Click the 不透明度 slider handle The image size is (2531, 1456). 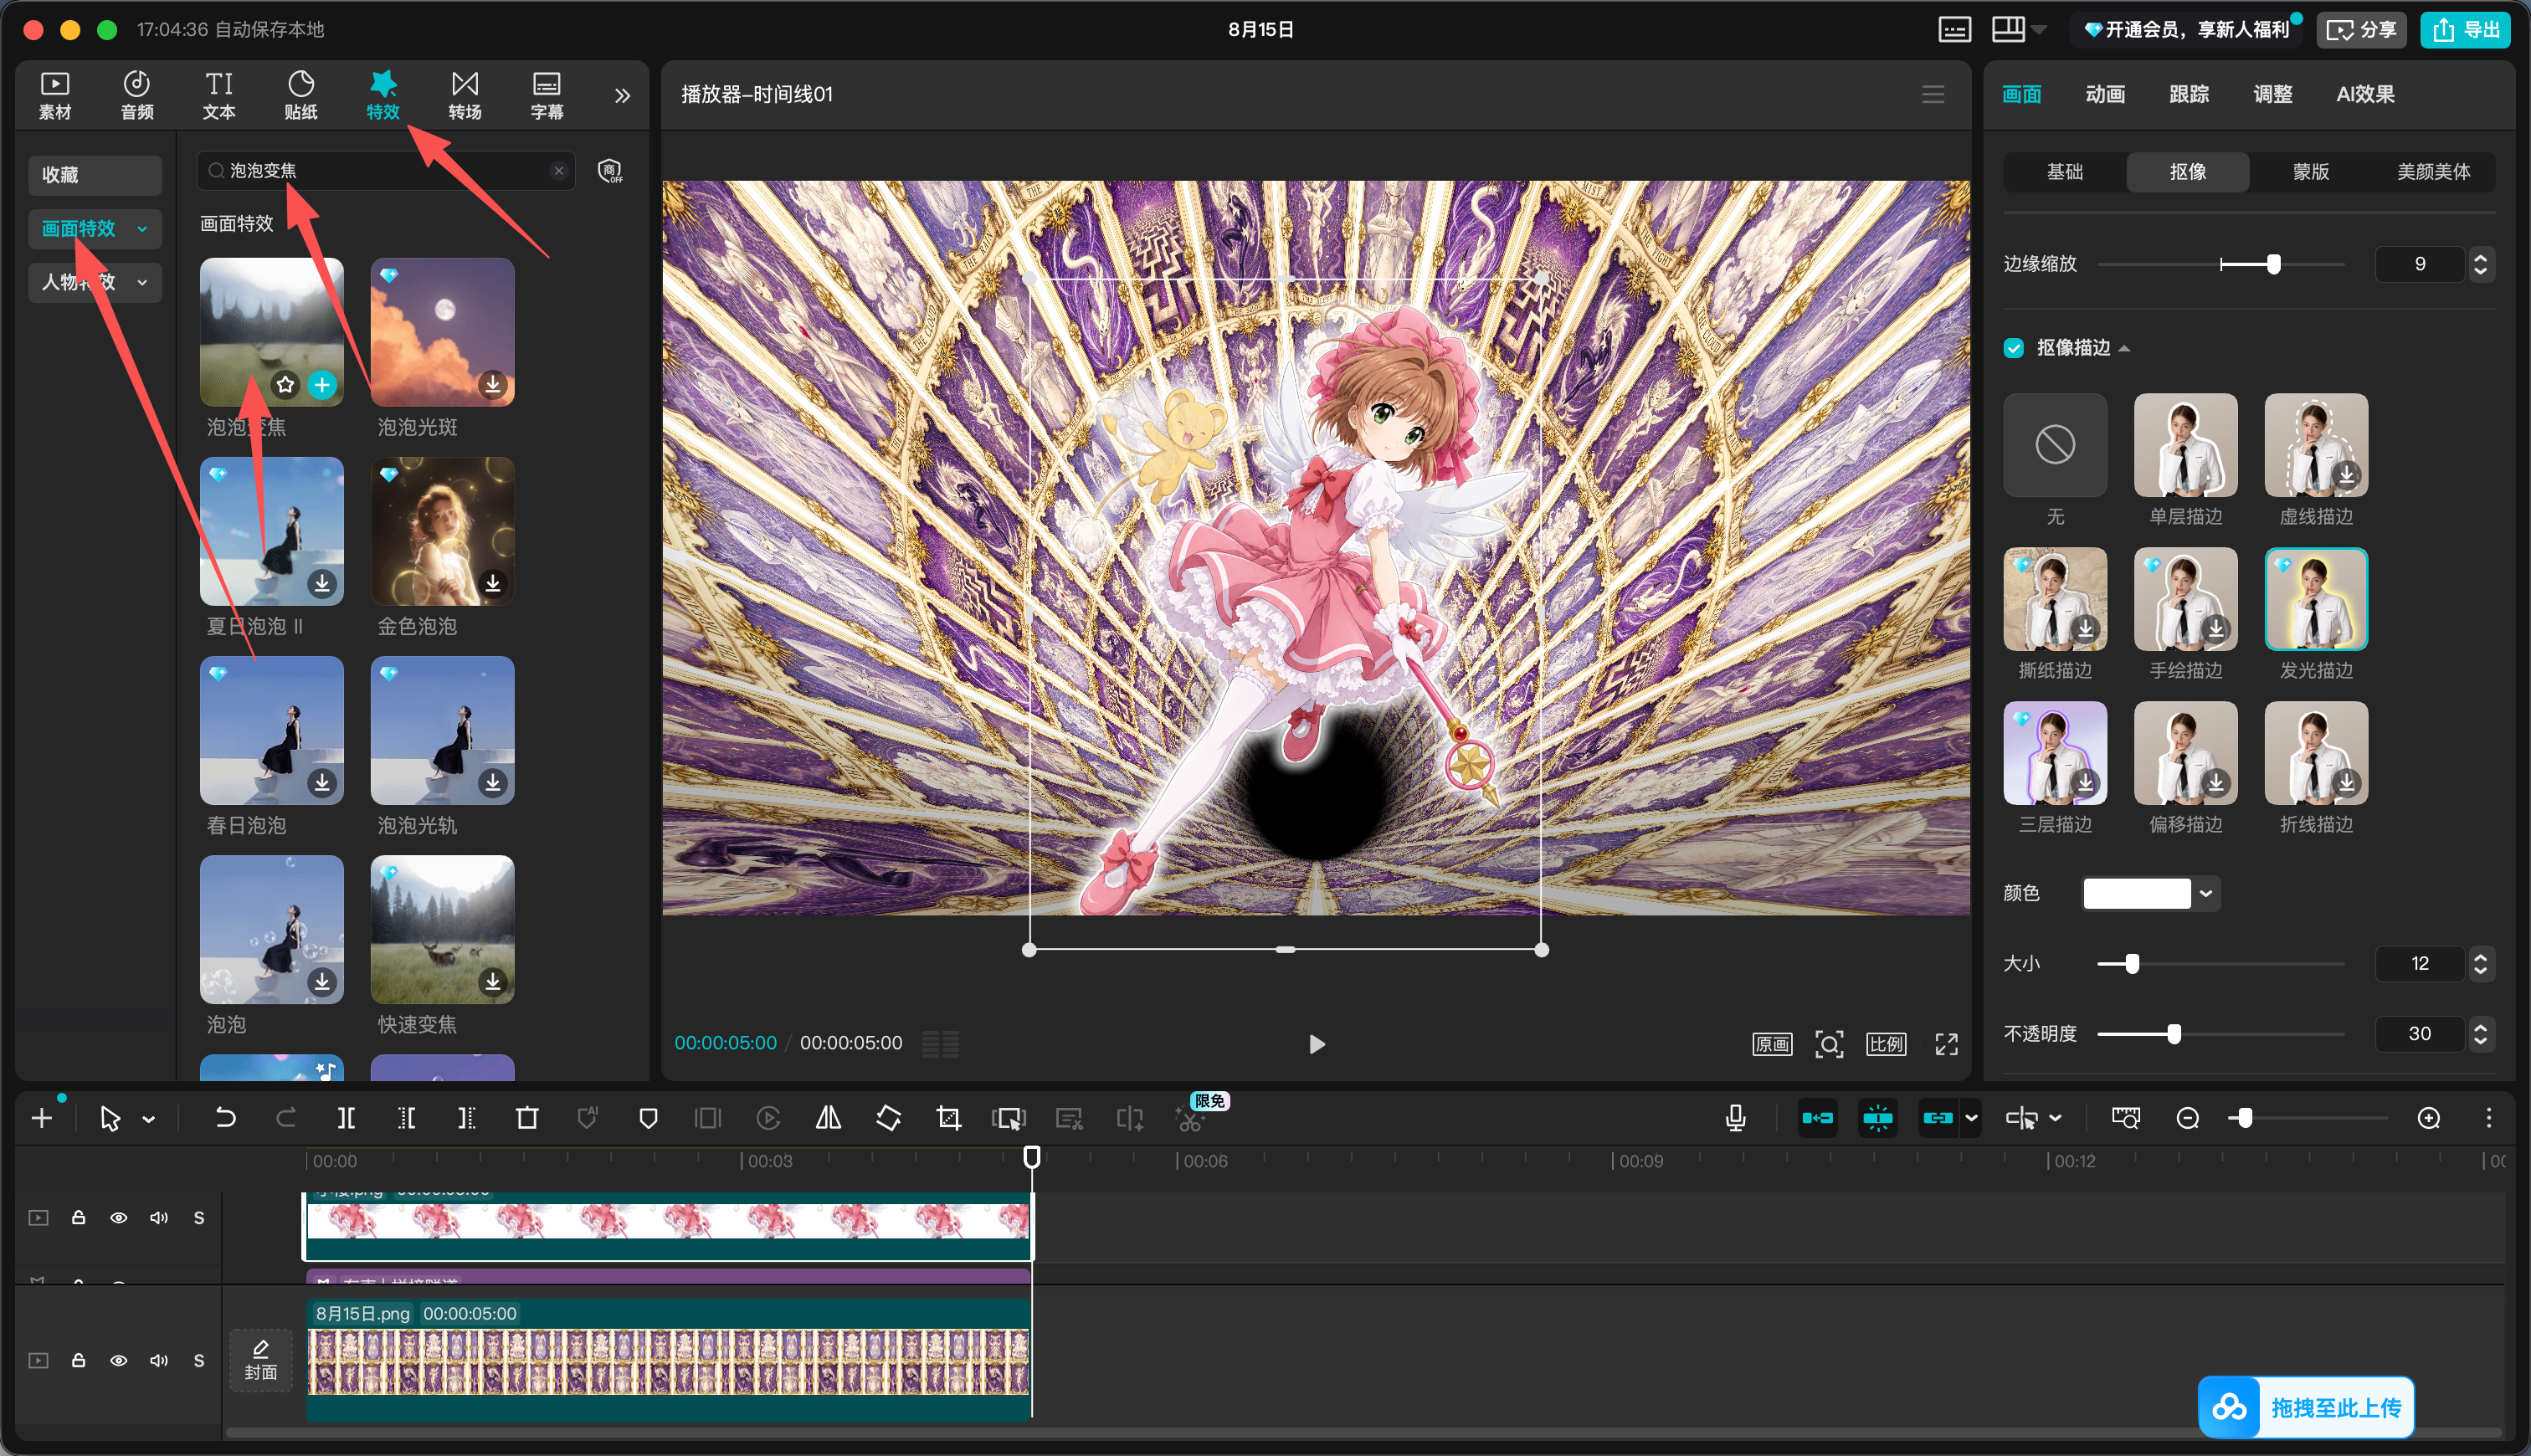click(x=2174, y=1034)
